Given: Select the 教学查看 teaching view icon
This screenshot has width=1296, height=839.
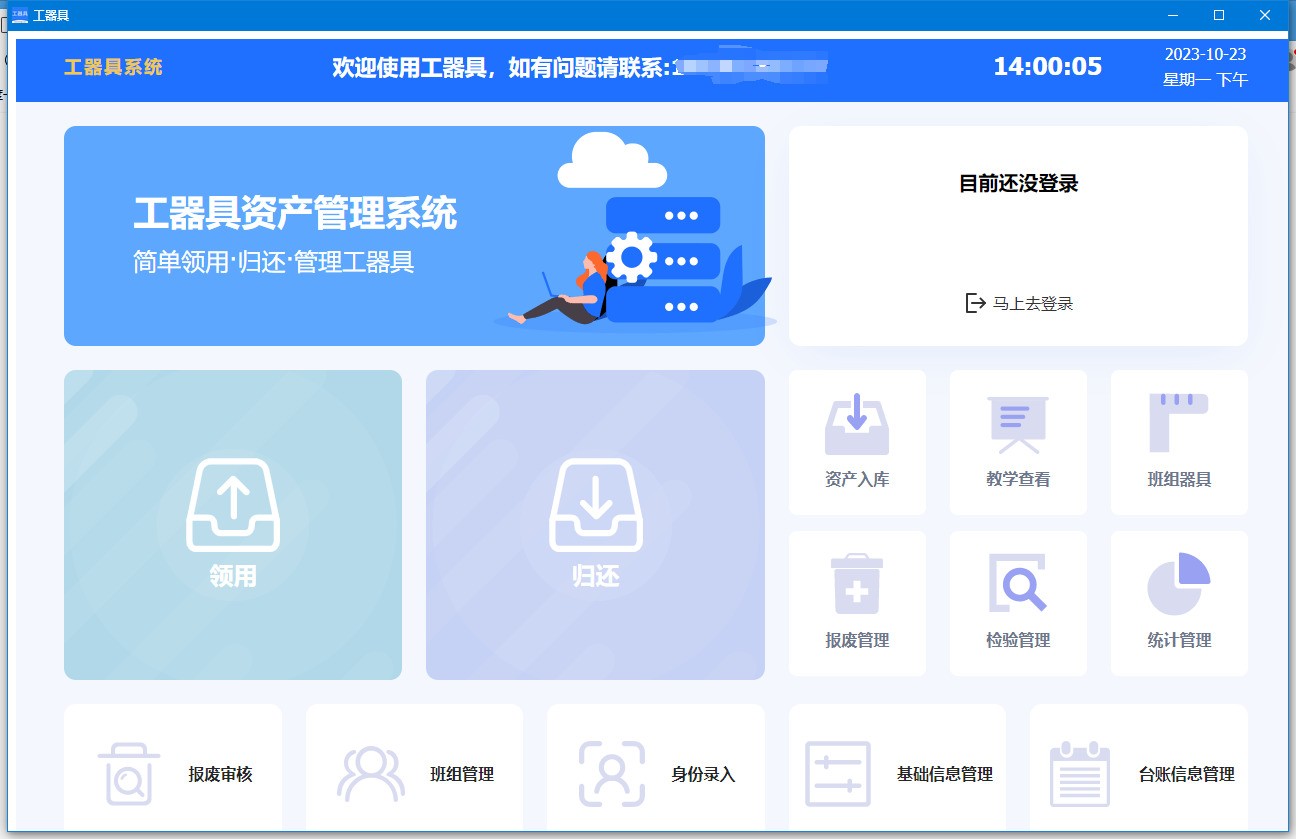Looking at the screenshot, I should point(1018,442).
